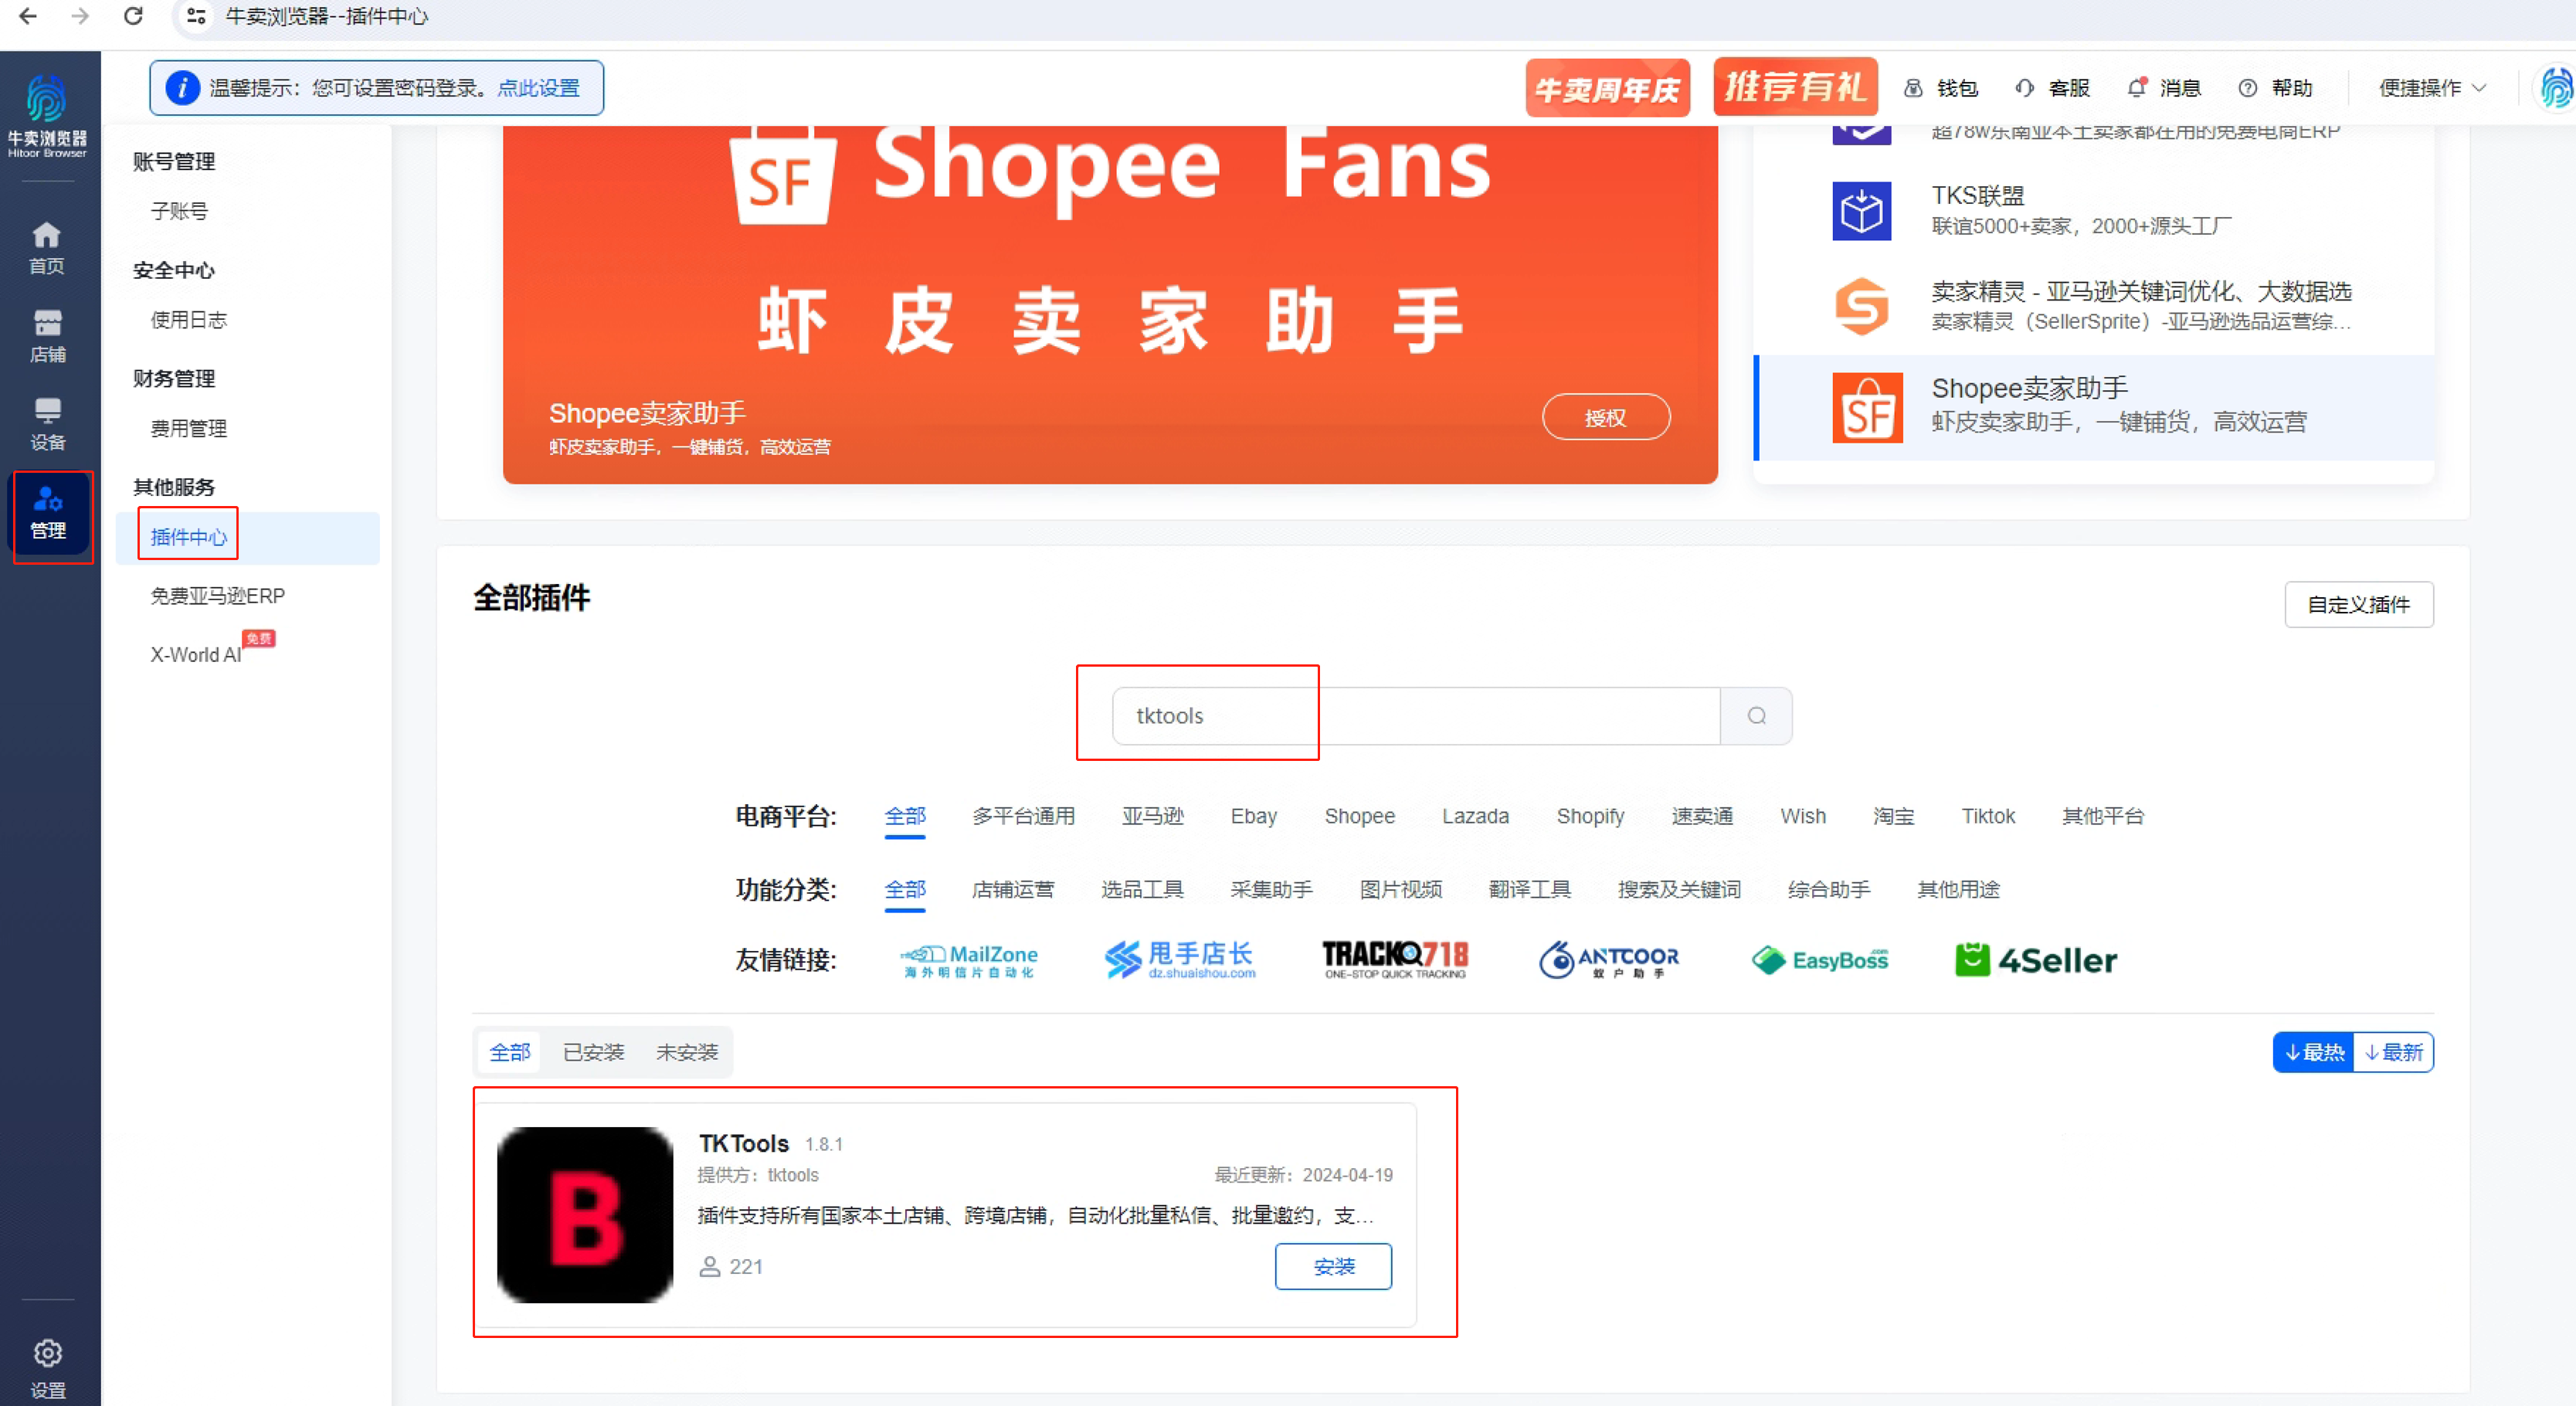Viewport: 2576px width, 1406px height.
Task: Open 子账号 in the side menu
Action: point(179,211)
